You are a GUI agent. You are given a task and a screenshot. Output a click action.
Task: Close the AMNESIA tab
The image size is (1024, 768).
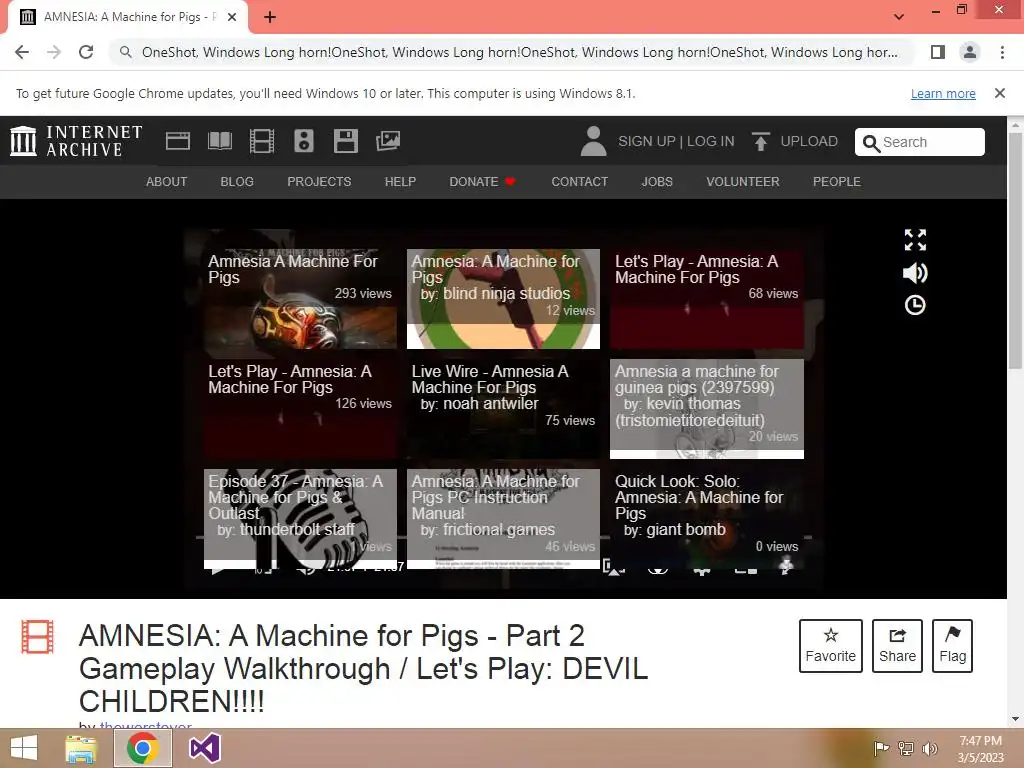232,17
